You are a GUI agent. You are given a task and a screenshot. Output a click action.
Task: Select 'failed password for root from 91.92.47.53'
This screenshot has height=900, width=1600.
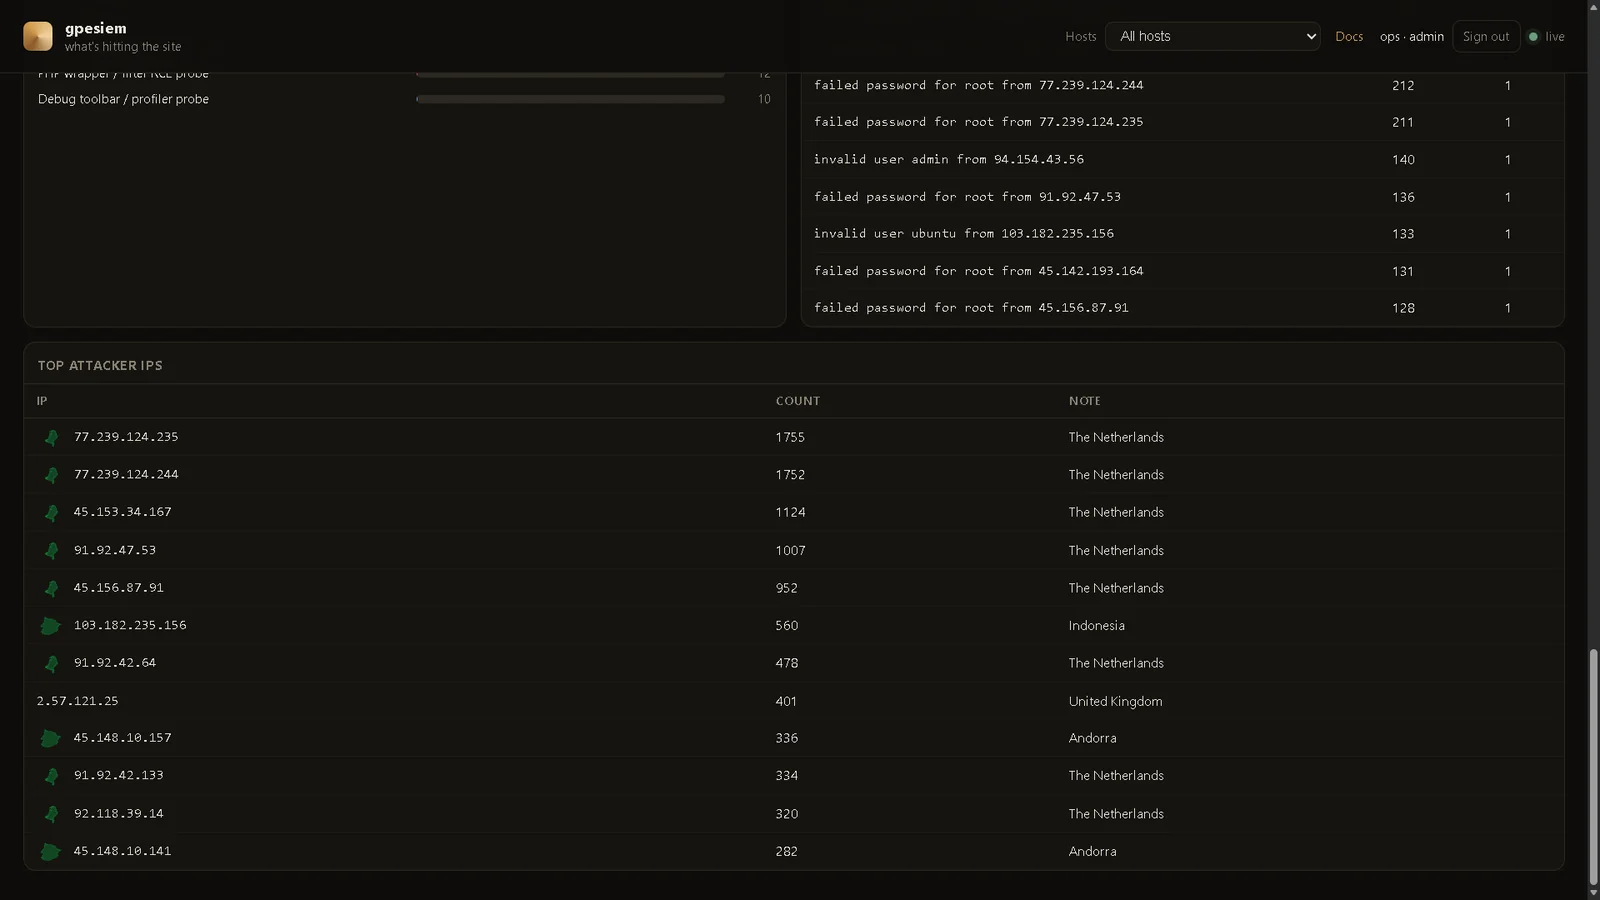967,197
